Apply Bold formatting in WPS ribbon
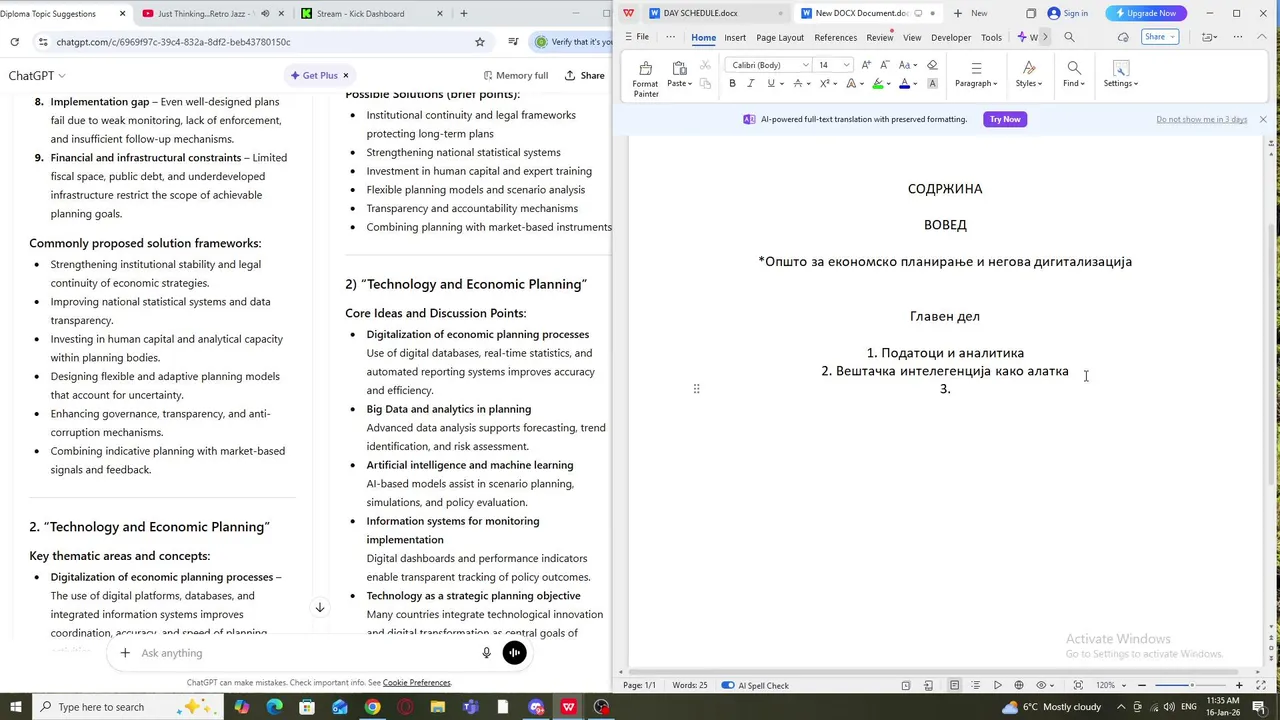This screenshot has width=1280, height=720. tap(732, 84)
